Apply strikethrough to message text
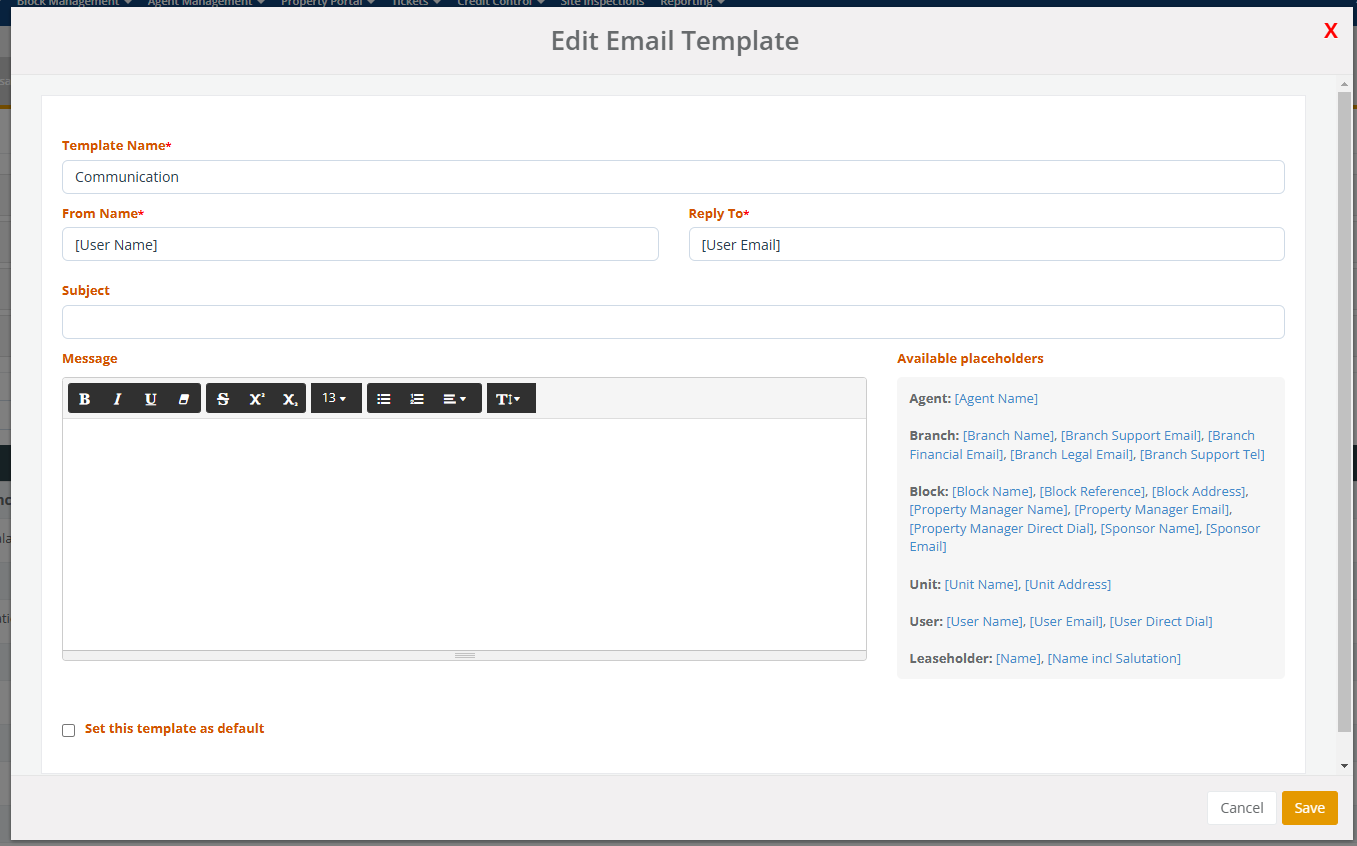 coord(223,399)
